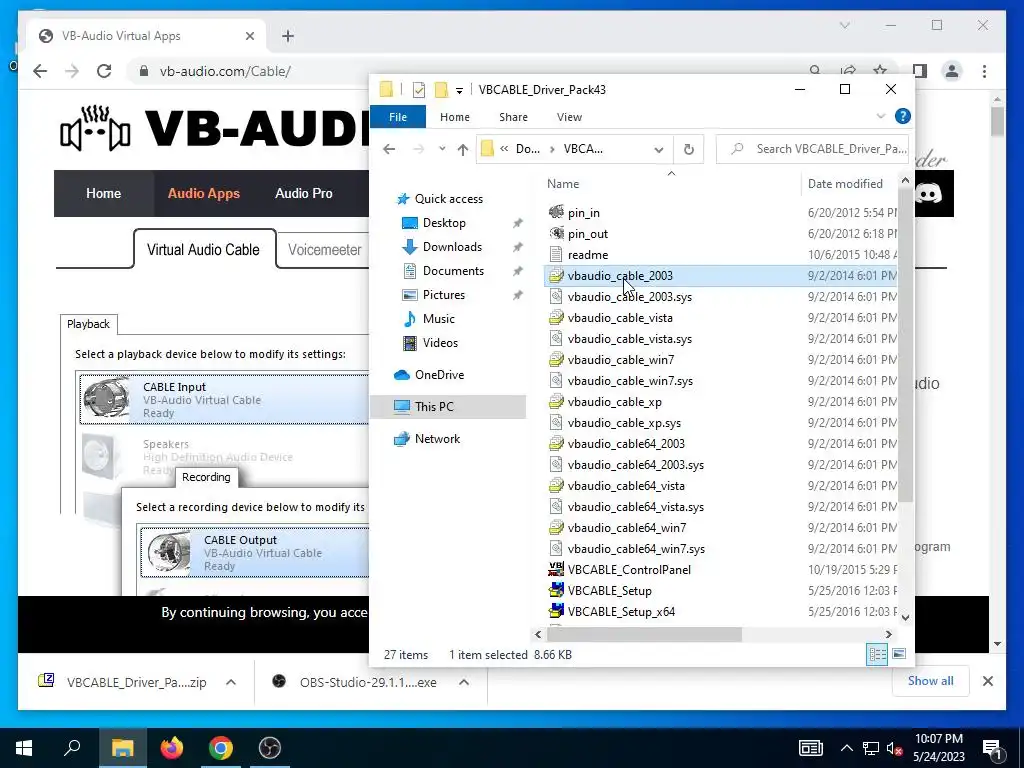This screenshot has width=1024, height=768.
Task: Go back in the Chrome browser
Action: [40, 71]
